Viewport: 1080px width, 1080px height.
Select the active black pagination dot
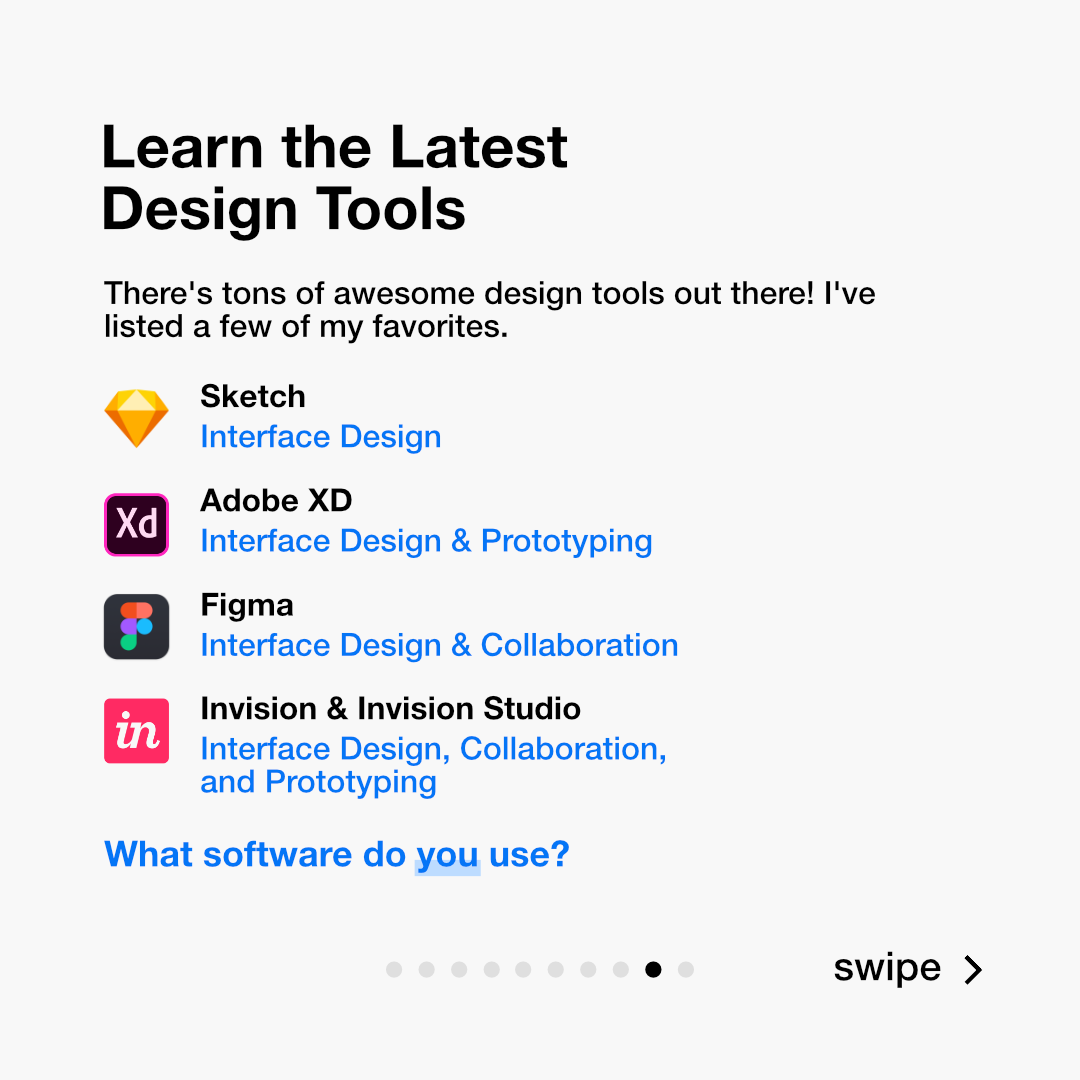[653, 969]
